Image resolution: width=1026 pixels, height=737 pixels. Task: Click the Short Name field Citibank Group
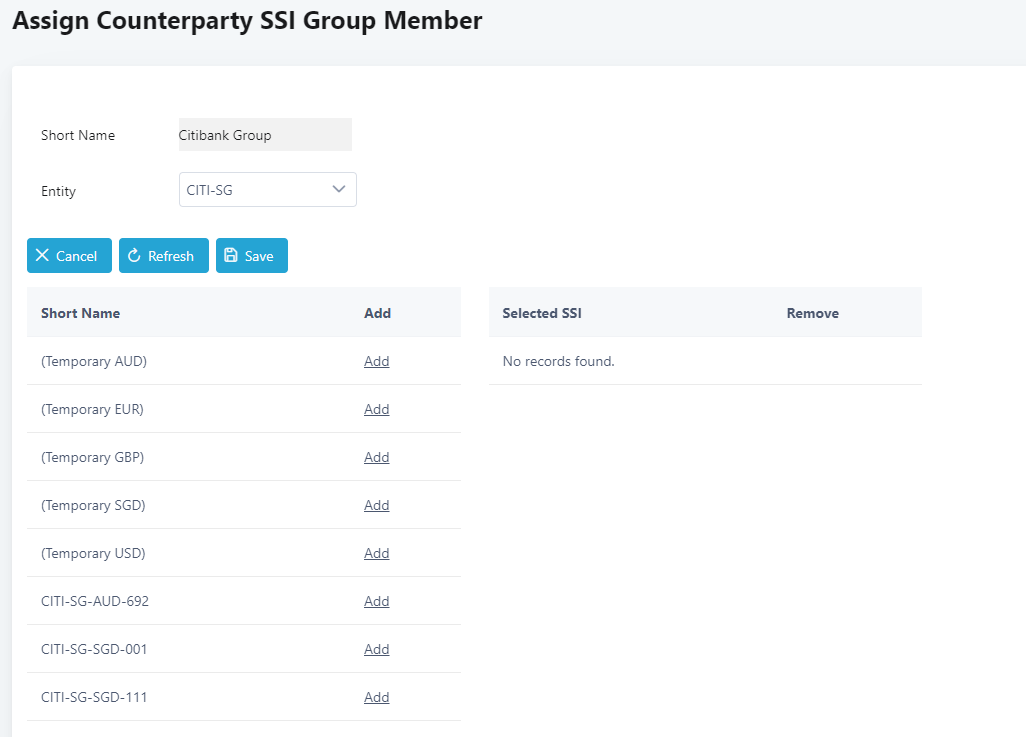(265, 135)
